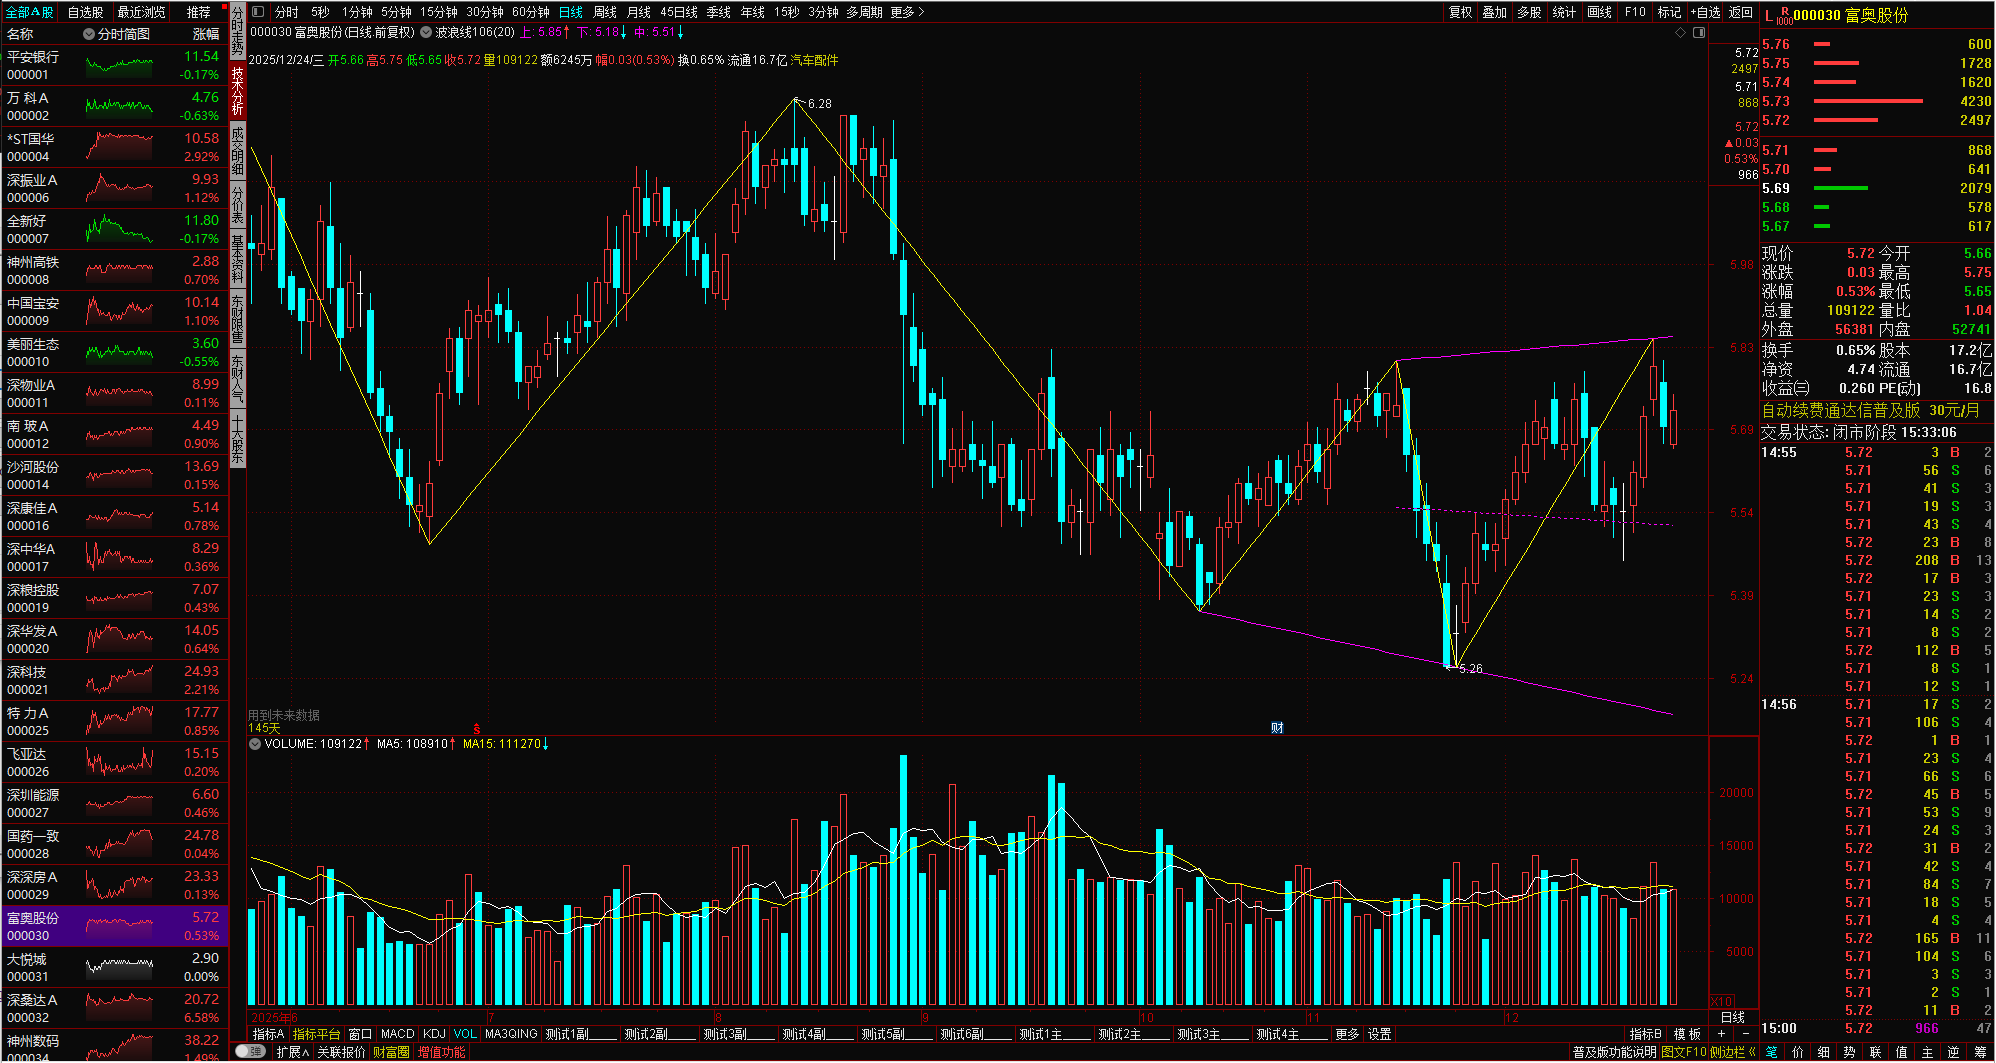Viewport: 1996px width, 1063px height.
Task: Click the panel toggle icon beside the diamond
Action: coord(1699,32)
